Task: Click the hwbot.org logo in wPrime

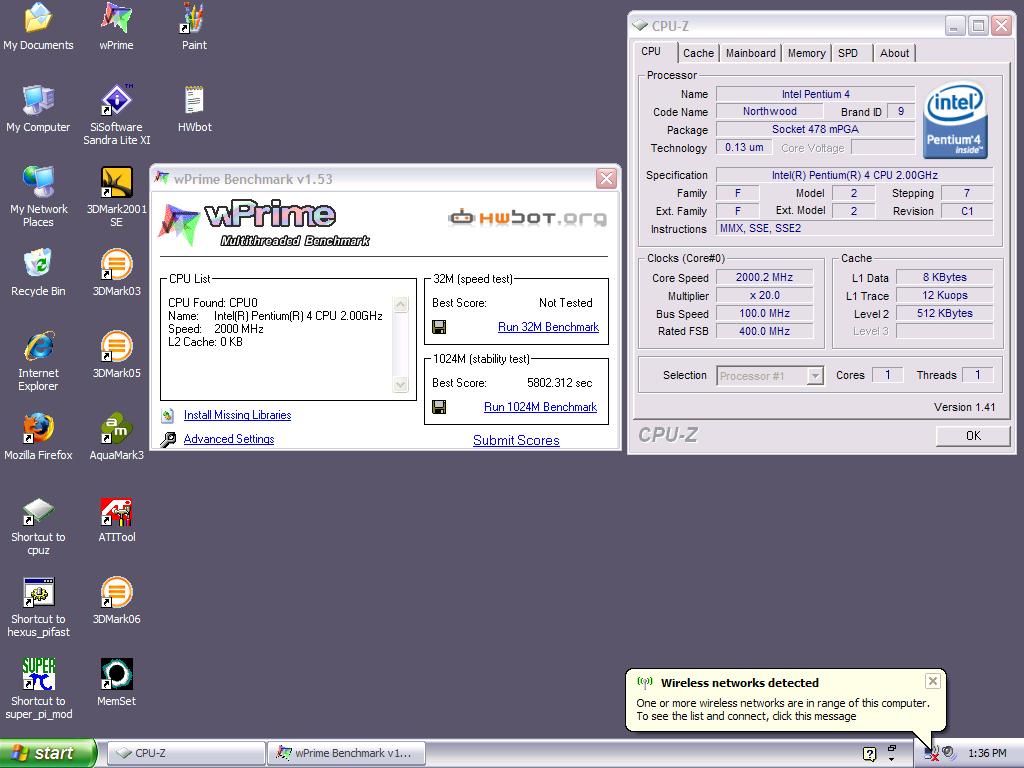Action: click(527, 217)
